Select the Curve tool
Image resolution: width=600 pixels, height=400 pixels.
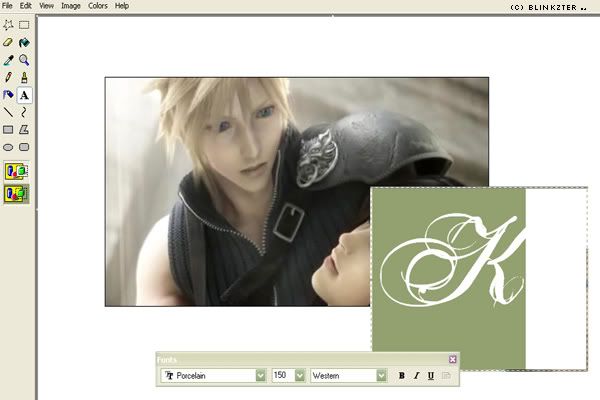(x=24, y=112)
